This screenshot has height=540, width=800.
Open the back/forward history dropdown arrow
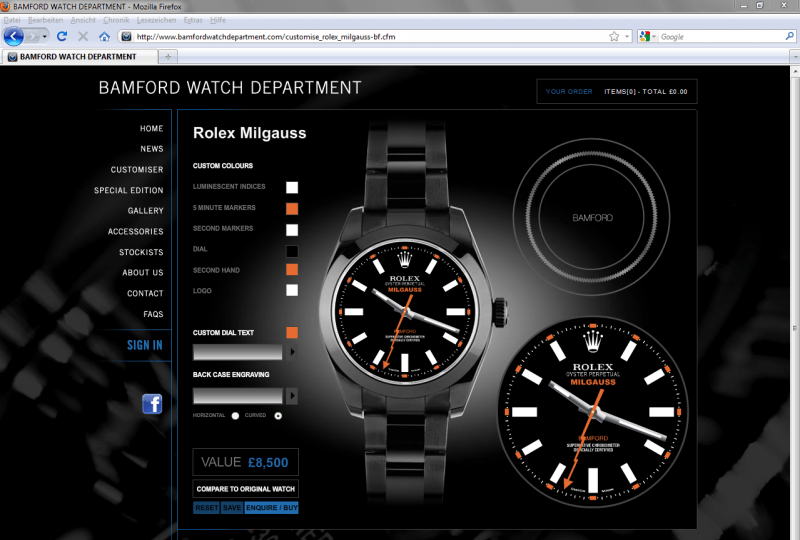coord(44,37)
